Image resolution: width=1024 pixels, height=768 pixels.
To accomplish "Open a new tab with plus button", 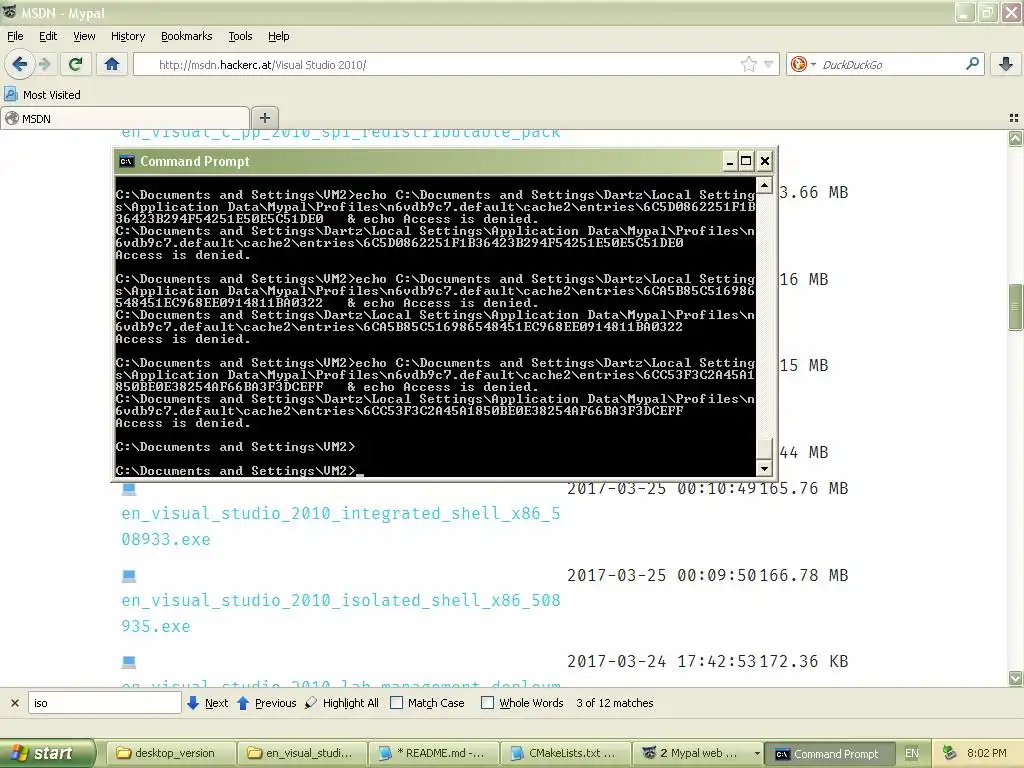I will 264,118.
